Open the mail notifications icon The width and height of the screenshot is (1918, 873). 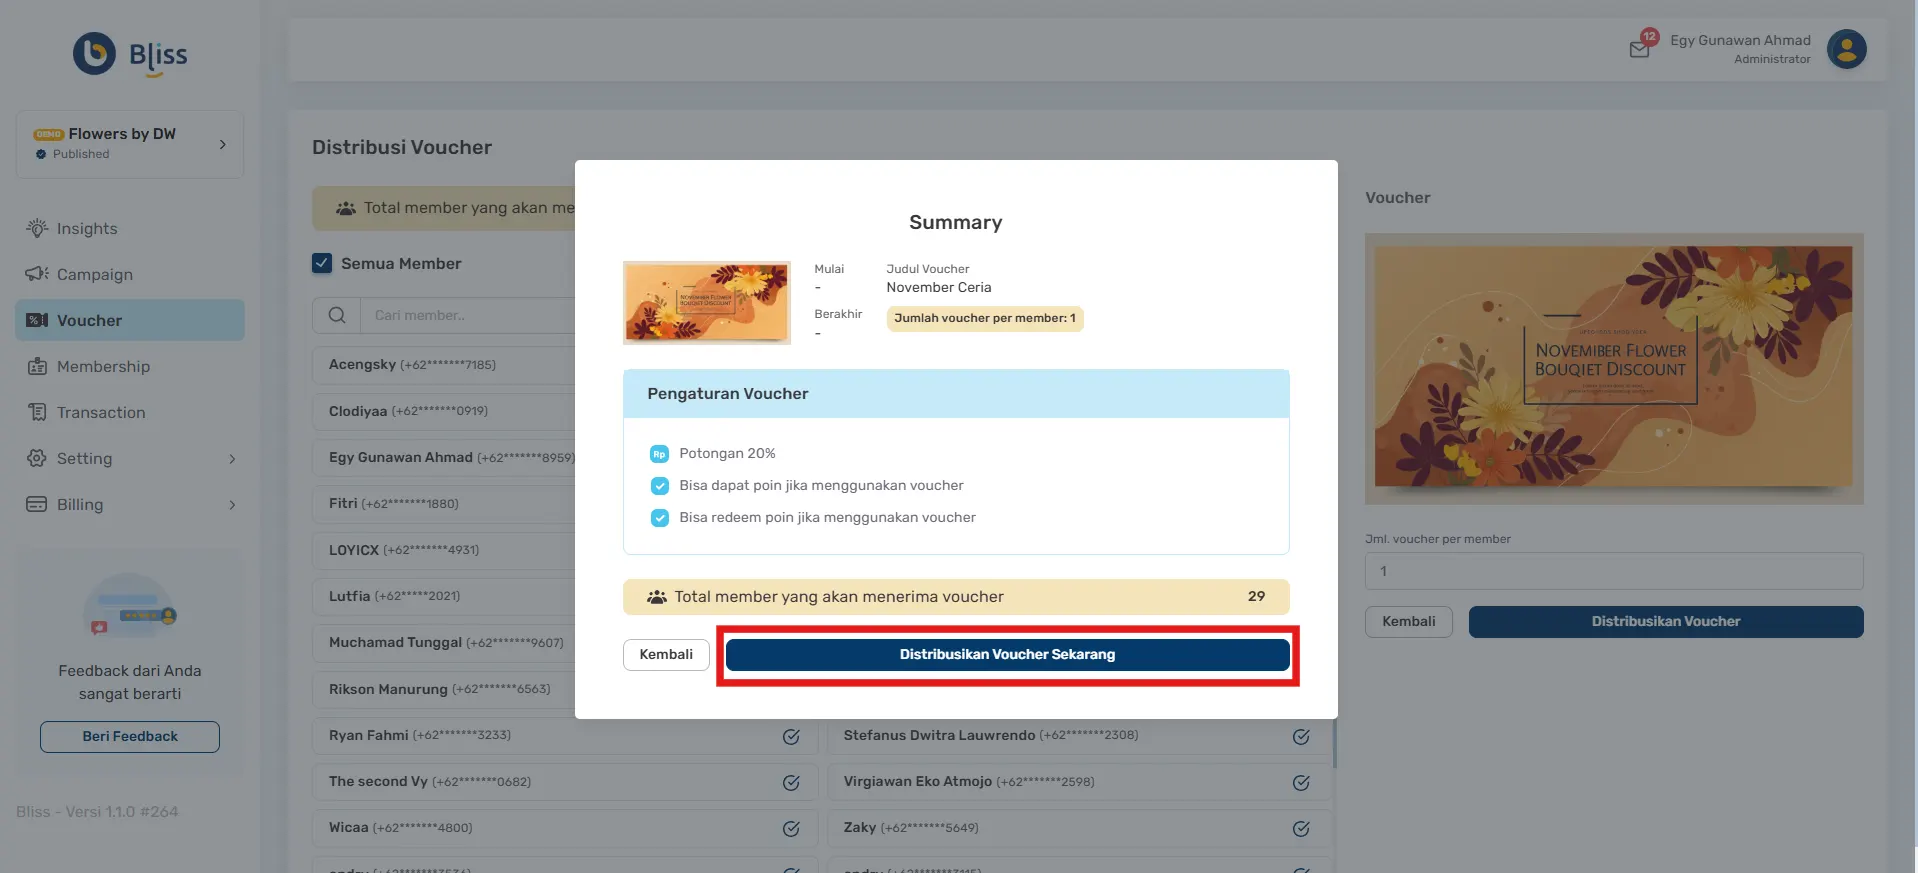tap(1639, 49)
